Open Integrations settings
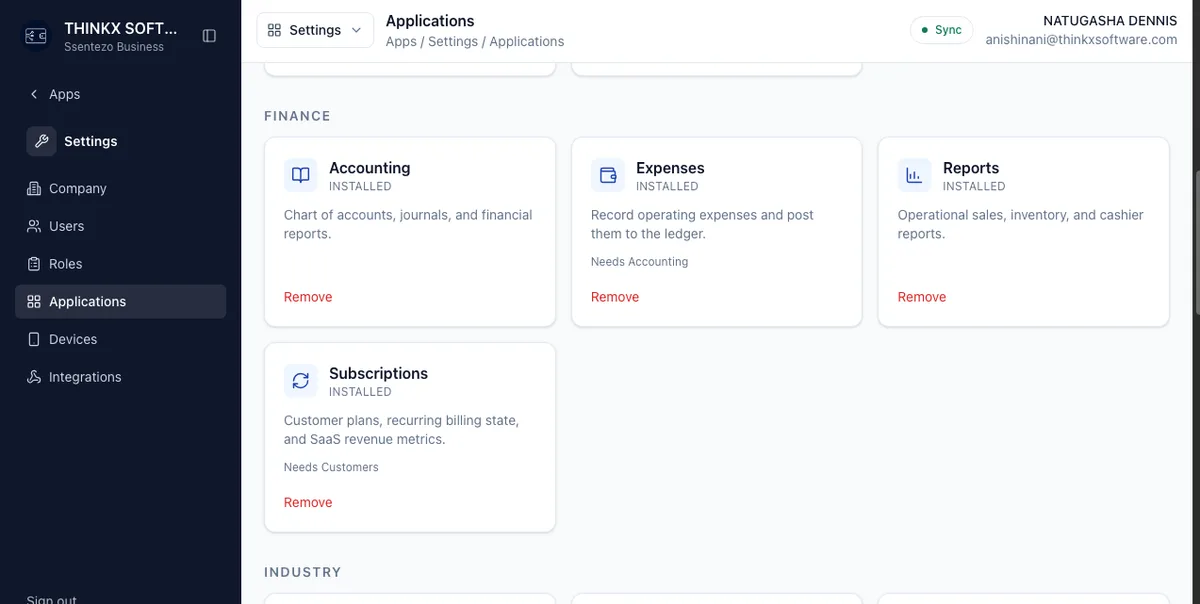Viewport: 1200px width, 604px height. click(x=120, y=377)
